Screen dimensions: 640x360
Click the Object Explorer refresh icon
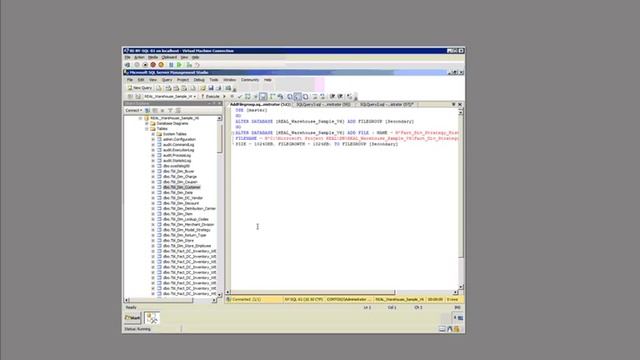tap(179, 110)
